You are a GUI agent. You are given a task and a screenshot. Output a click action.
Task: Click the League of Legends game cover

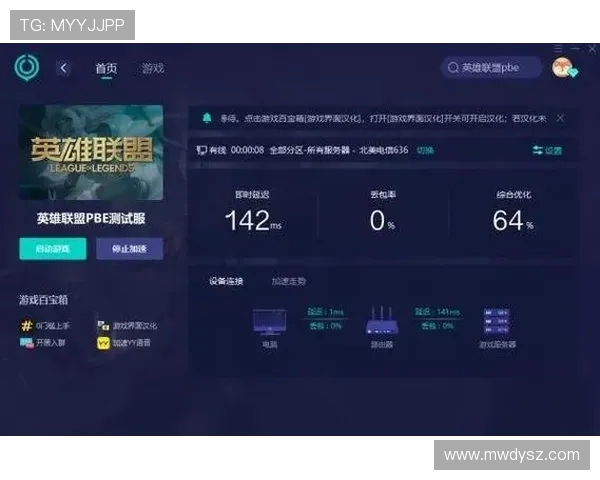(x=91, y=152)
